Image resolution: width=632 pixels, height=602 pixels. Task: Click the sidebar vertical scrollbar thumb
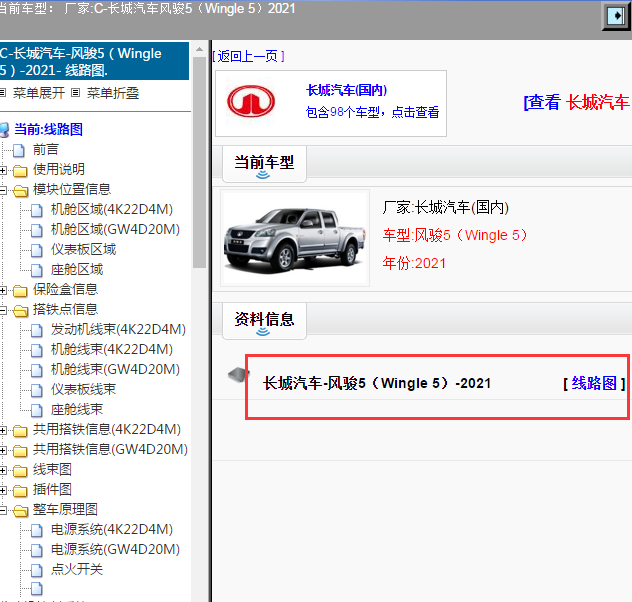click(x=199, y=162)
